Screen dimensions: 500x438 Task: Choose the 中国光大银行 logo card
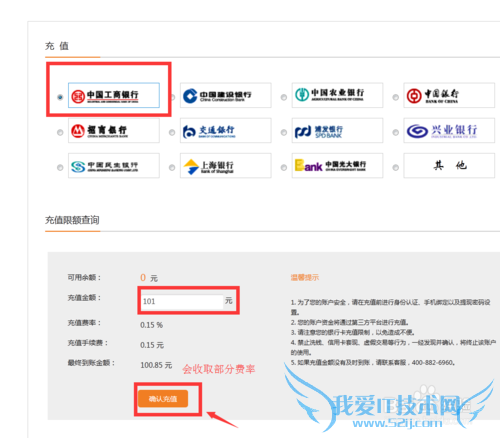[337, 165]
